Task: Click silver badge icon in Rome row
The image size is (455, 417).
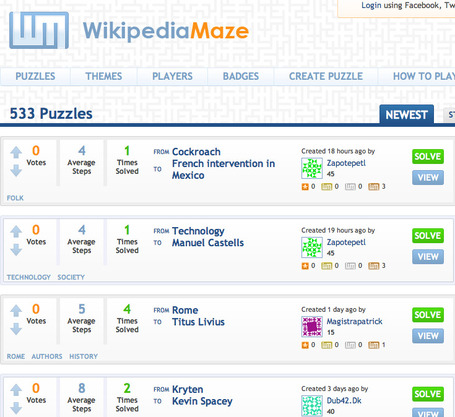Action: pos(350,345)
